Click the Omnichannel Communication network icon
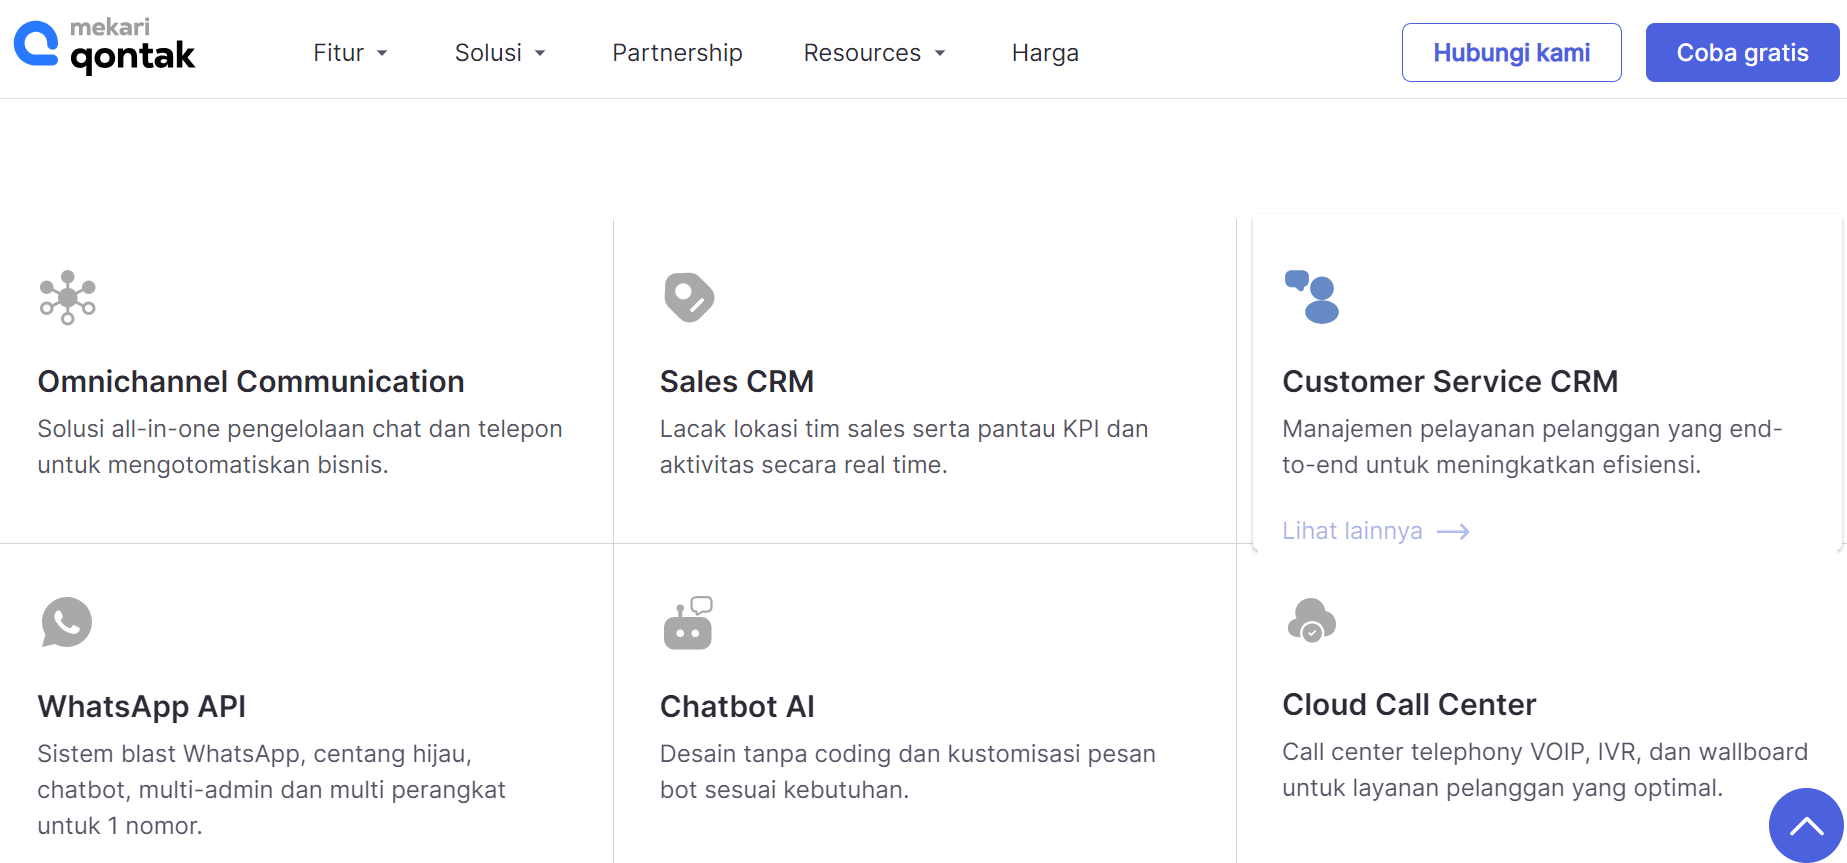 click(68, 297)
